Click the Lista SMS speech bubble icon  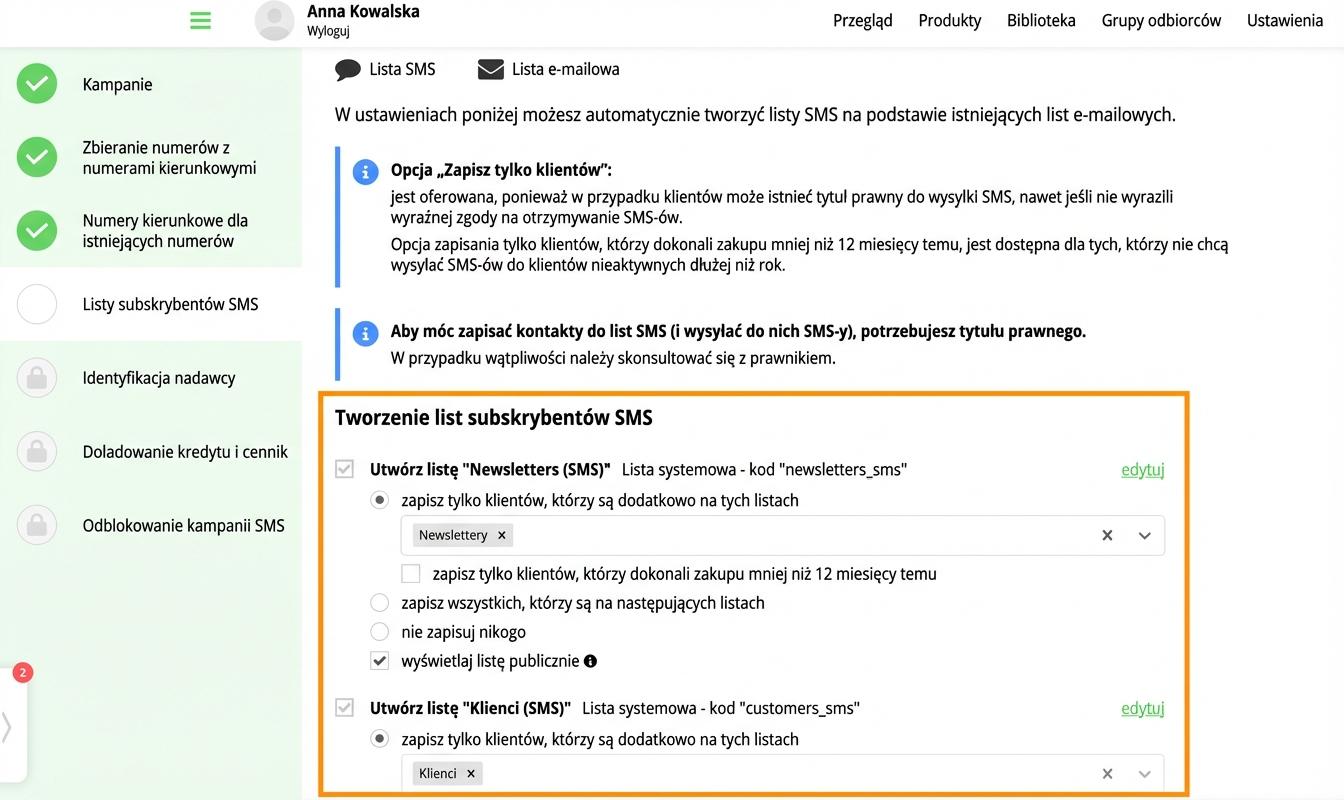tap(348, 70)
